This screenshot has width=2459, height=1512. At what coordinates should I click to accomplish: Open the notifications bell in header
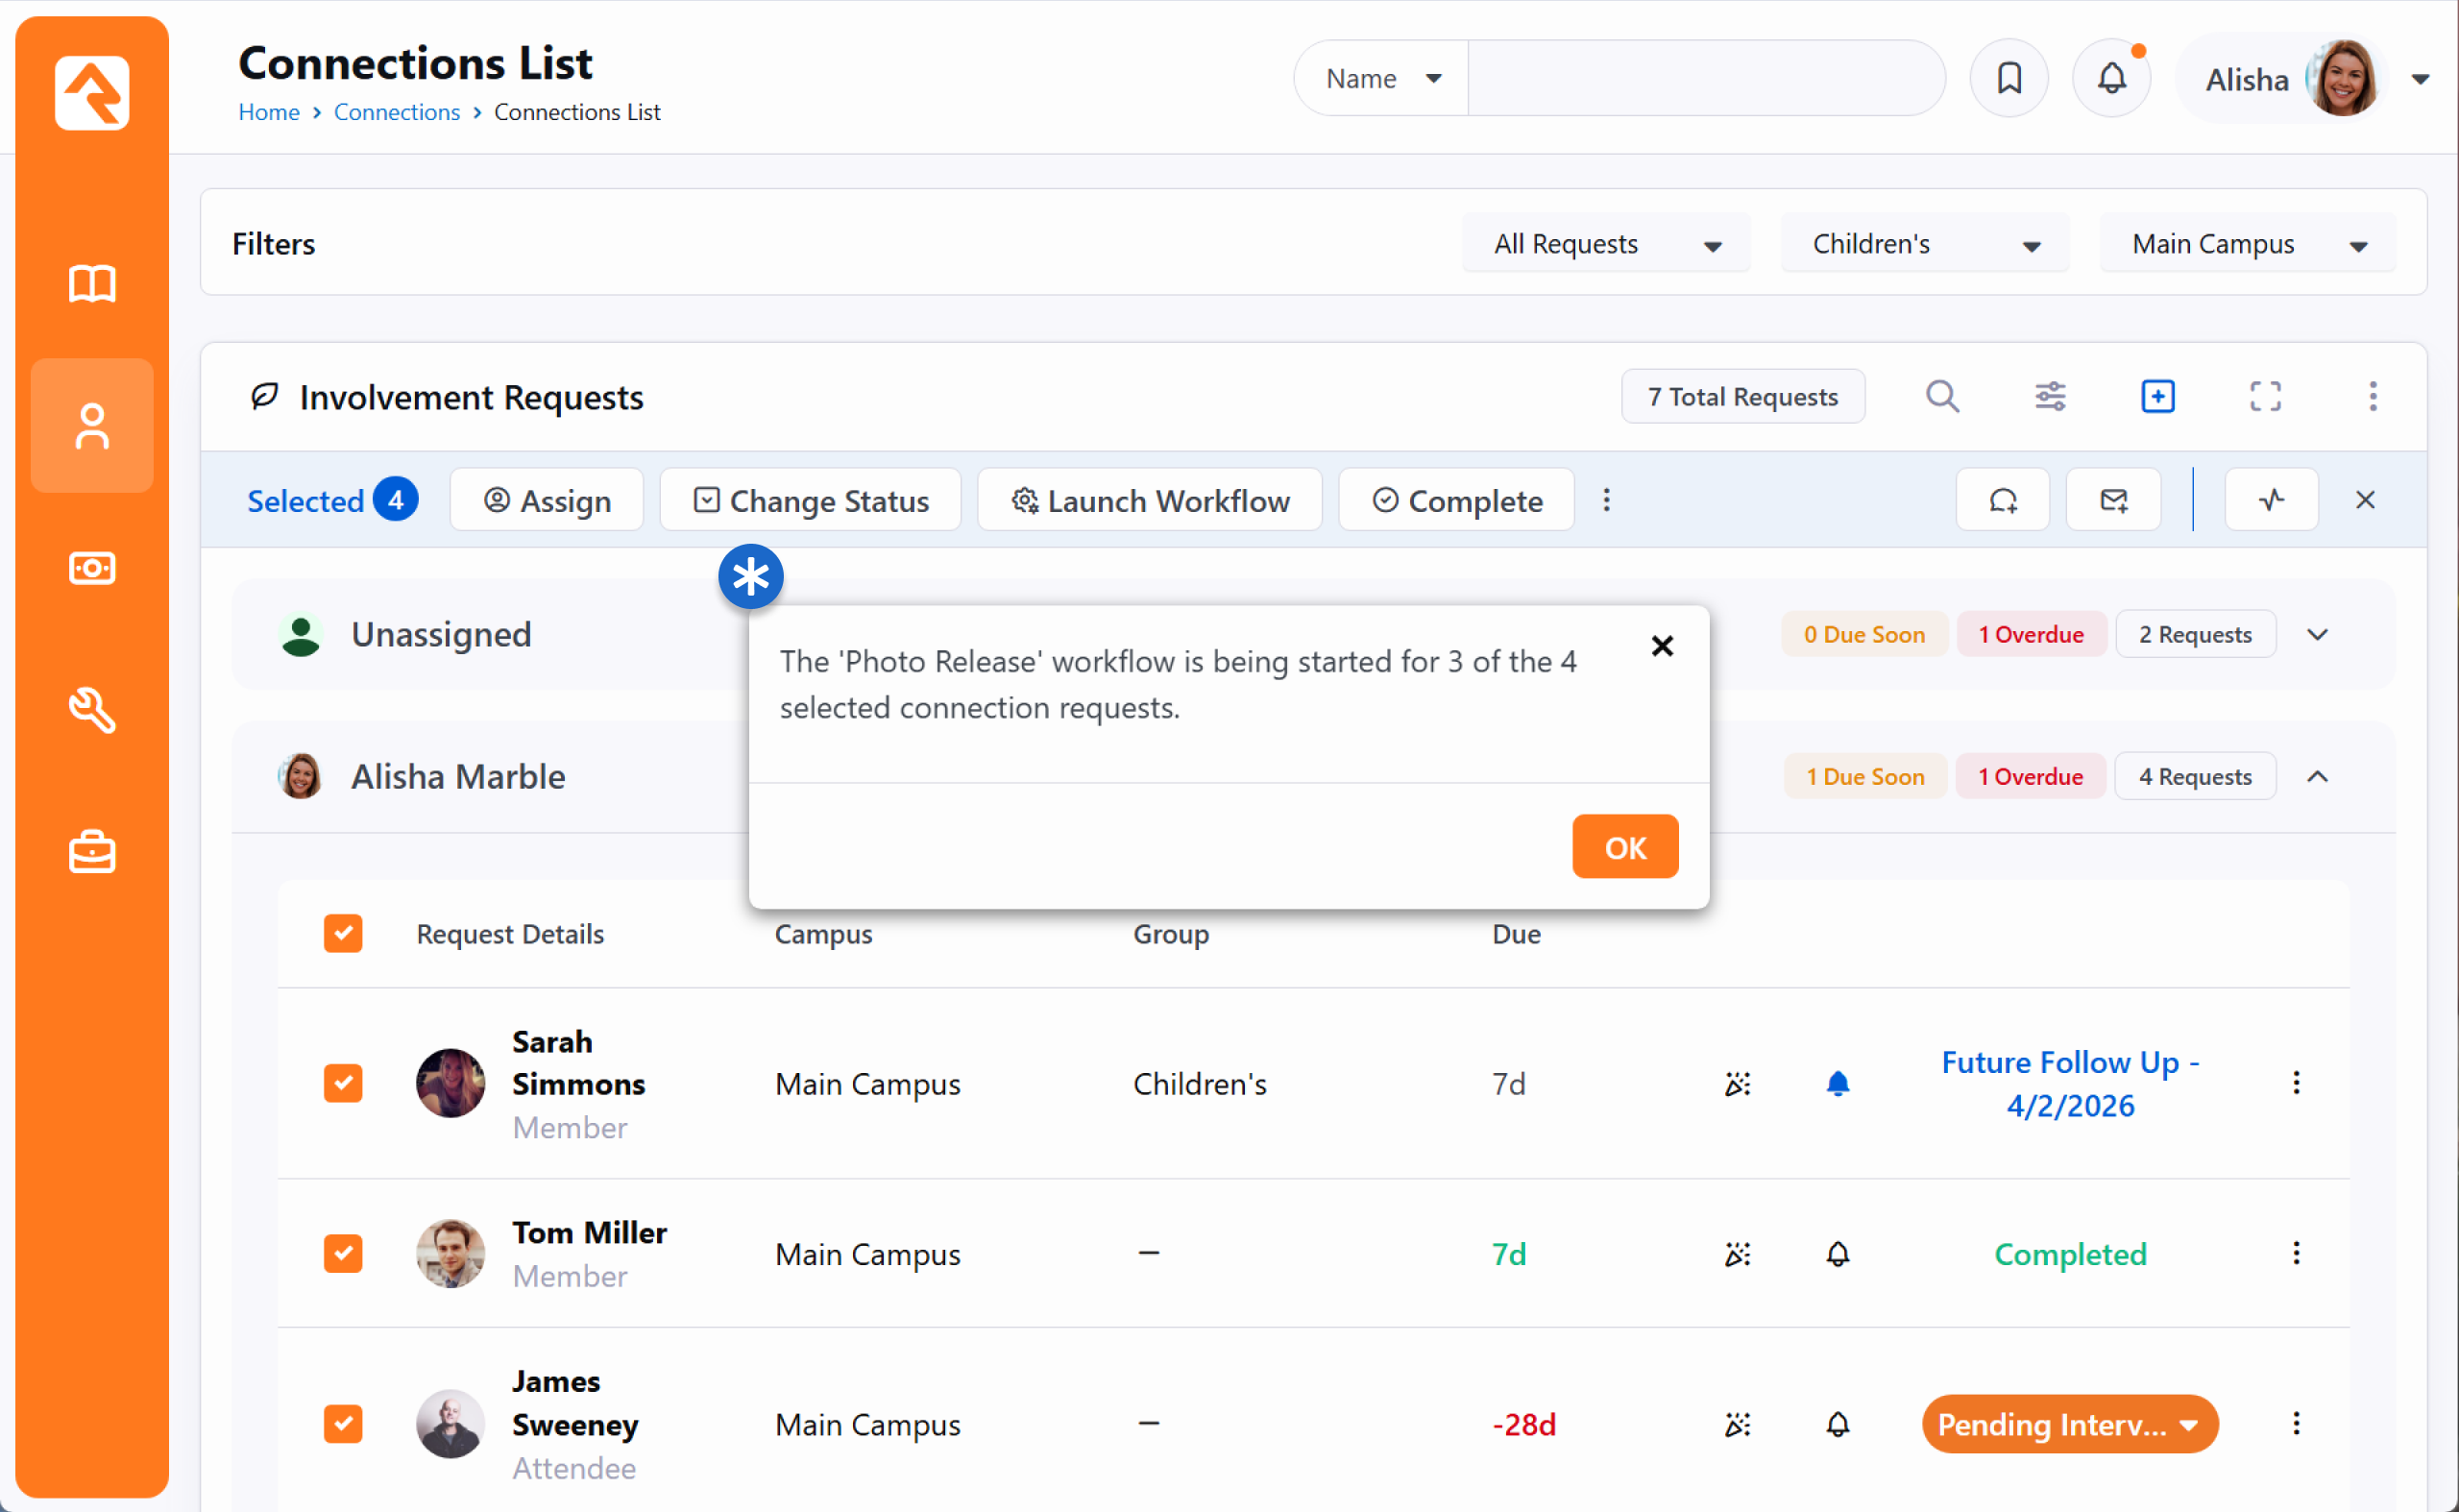2111,78
